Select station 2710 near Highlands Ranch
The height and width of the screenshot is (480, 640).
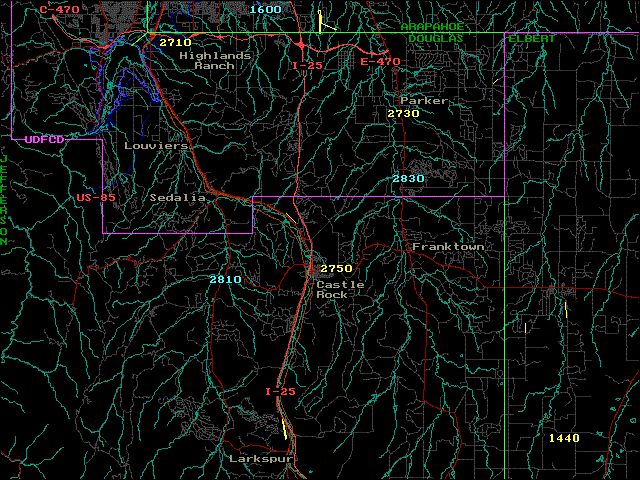[175, 43]
